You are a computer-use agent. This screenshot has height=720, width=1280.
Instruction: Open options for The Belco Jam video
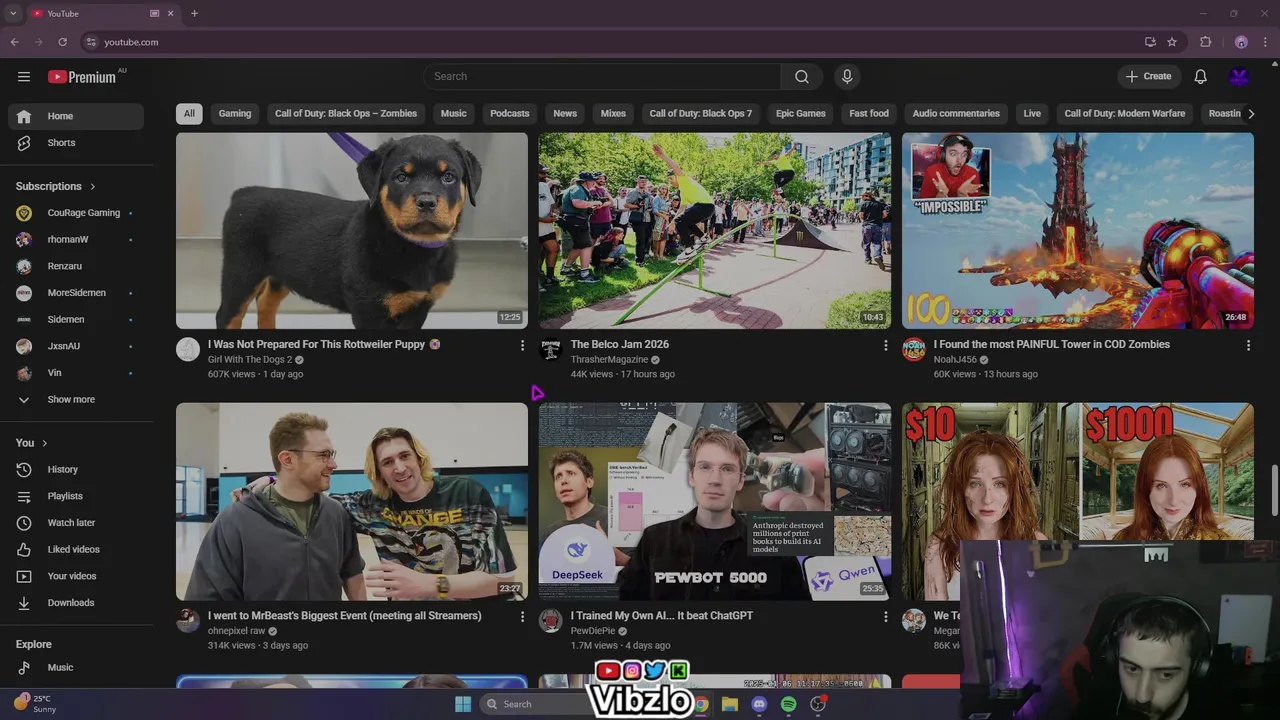click(885, 345)
